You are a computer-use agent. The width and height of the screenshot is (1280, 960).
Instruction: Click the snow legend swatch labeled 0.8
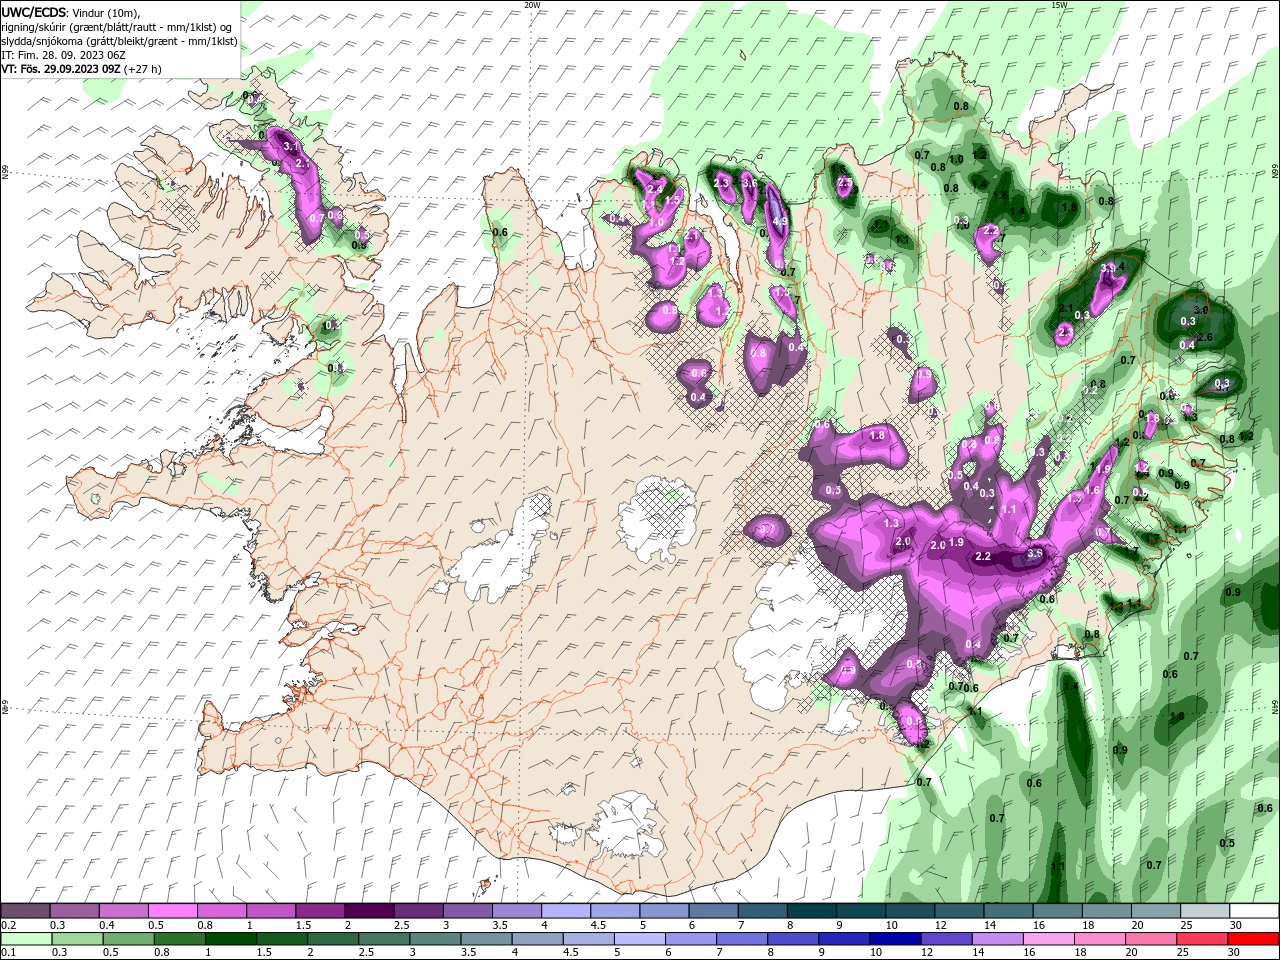click(221, 911)
